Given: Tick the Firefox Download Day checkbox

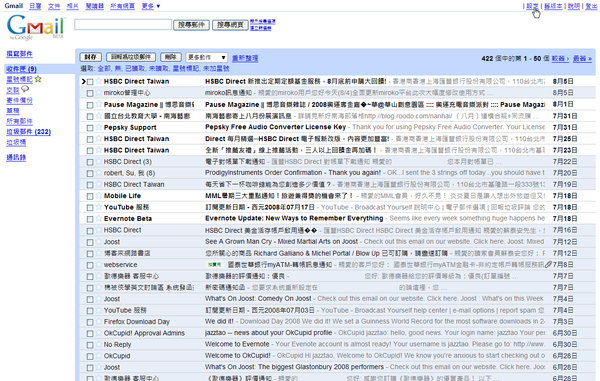Looking at the screenshot, I should click(90, 322).
